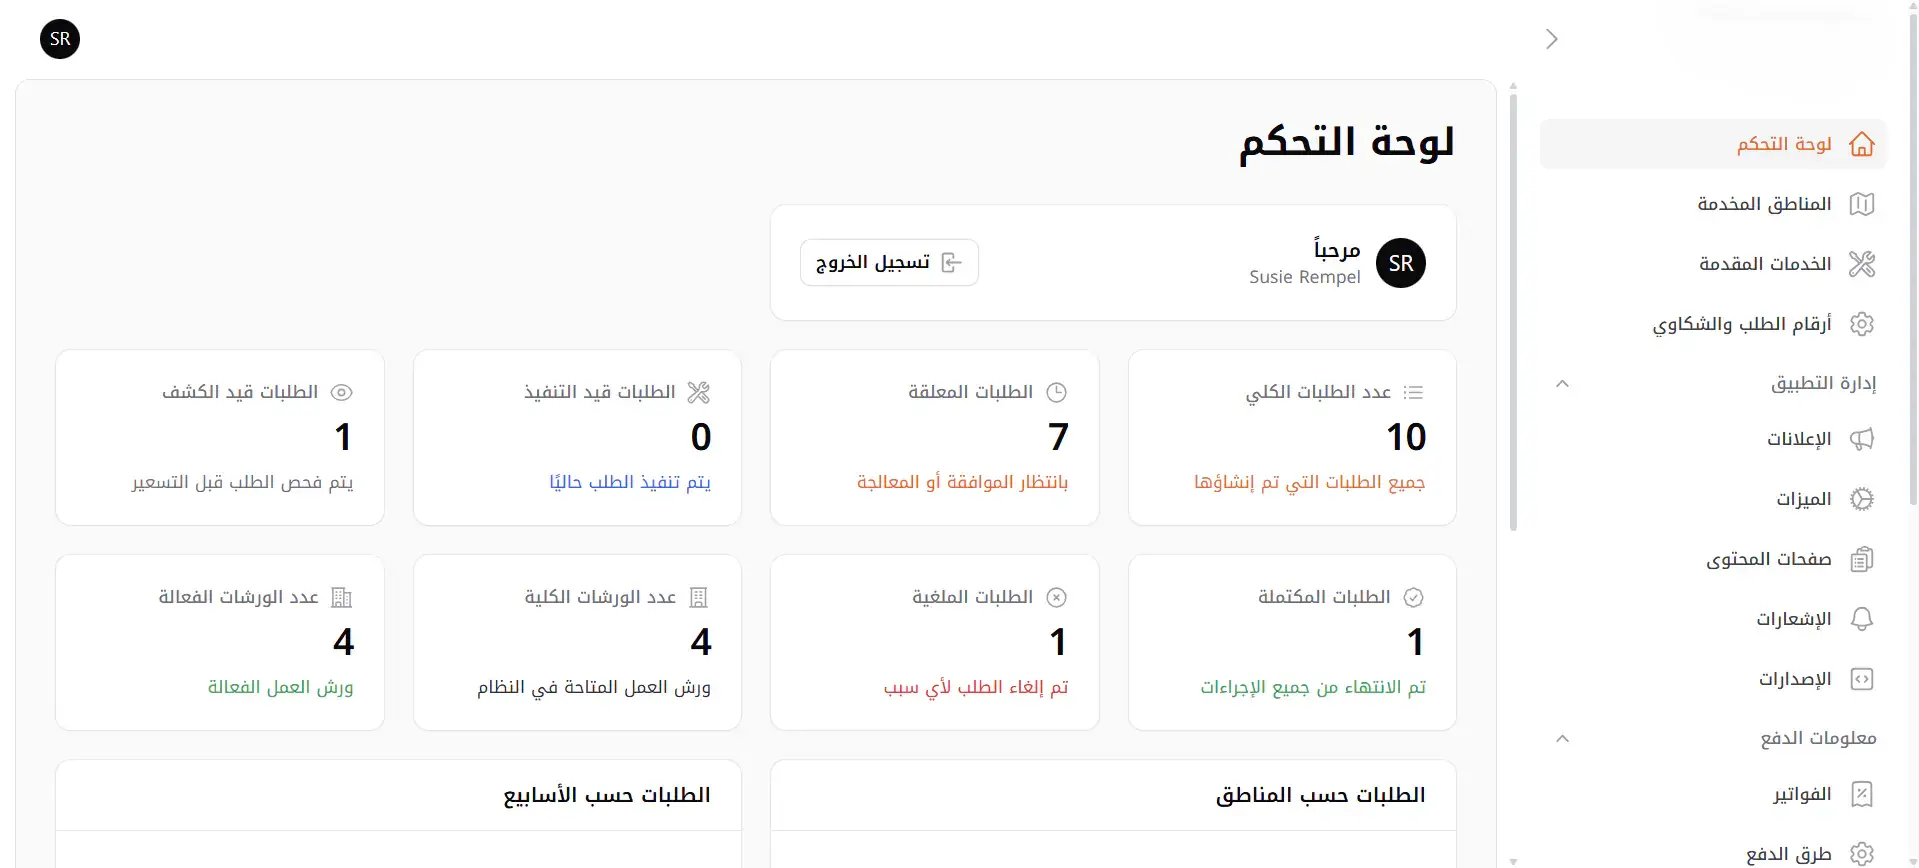Click the gear icon for طرق الدفع

click(x=1861, y=854)
